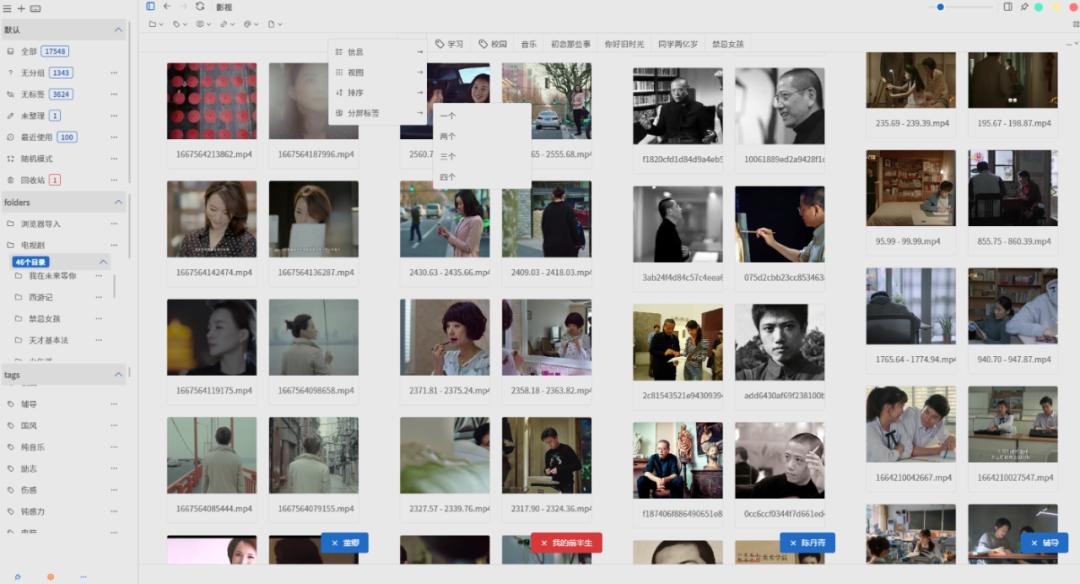The image size is (1080, 584).
Task: Close the 陈丹青 pane button
Action: pyautogui.click(x=807, y=543)
